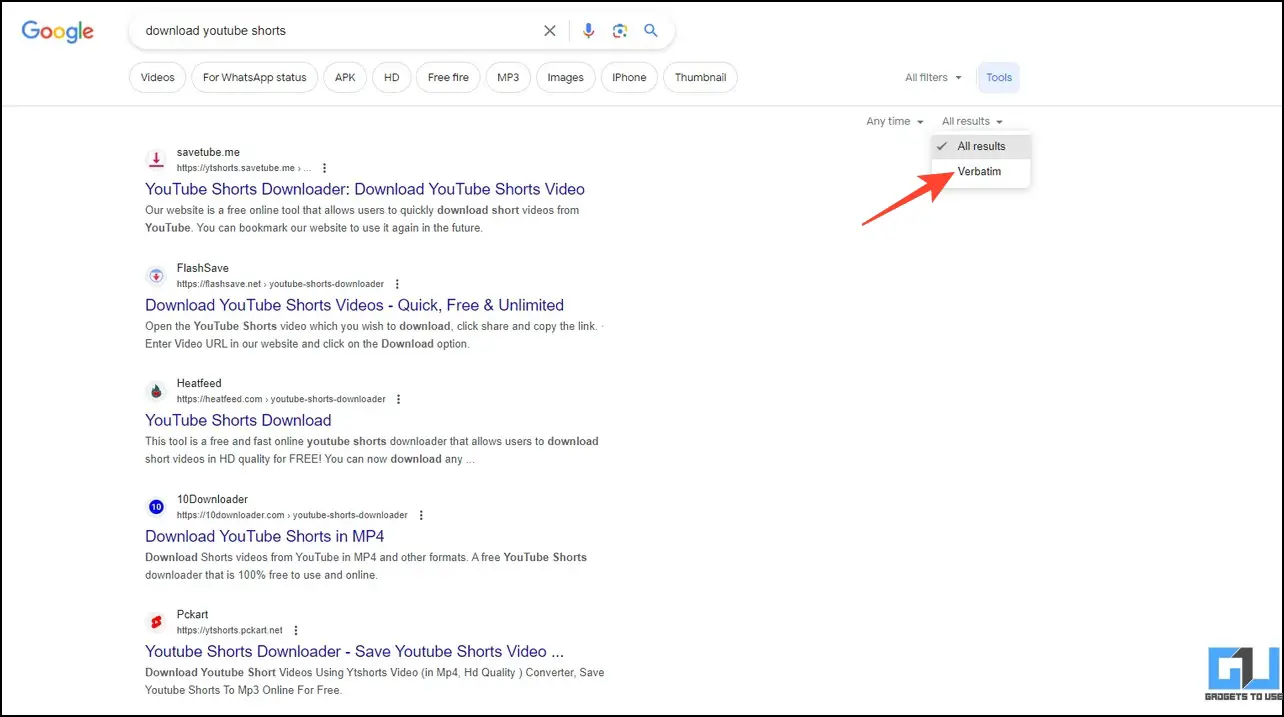Click the Heatfeed site name

coord(199,383)
